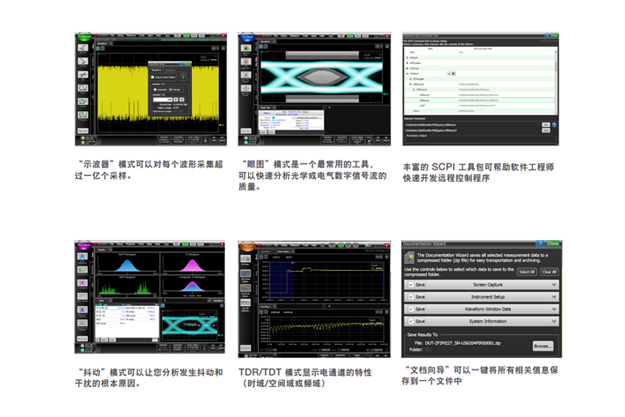Expand the Screen Capture section
Image resolution: width=625 pixels, height=417 pixels.
(553, 285)
